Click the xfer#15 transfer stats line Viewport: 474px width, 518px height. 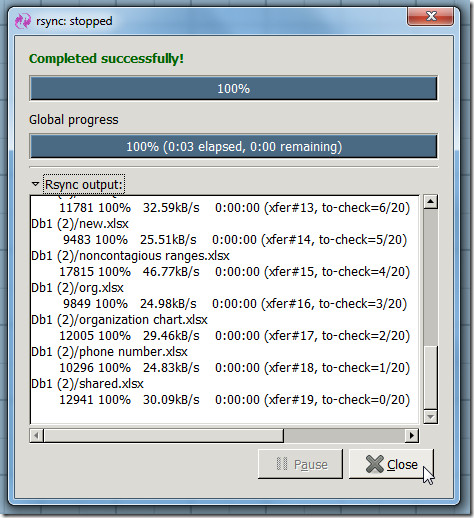[x=235, y=272]
